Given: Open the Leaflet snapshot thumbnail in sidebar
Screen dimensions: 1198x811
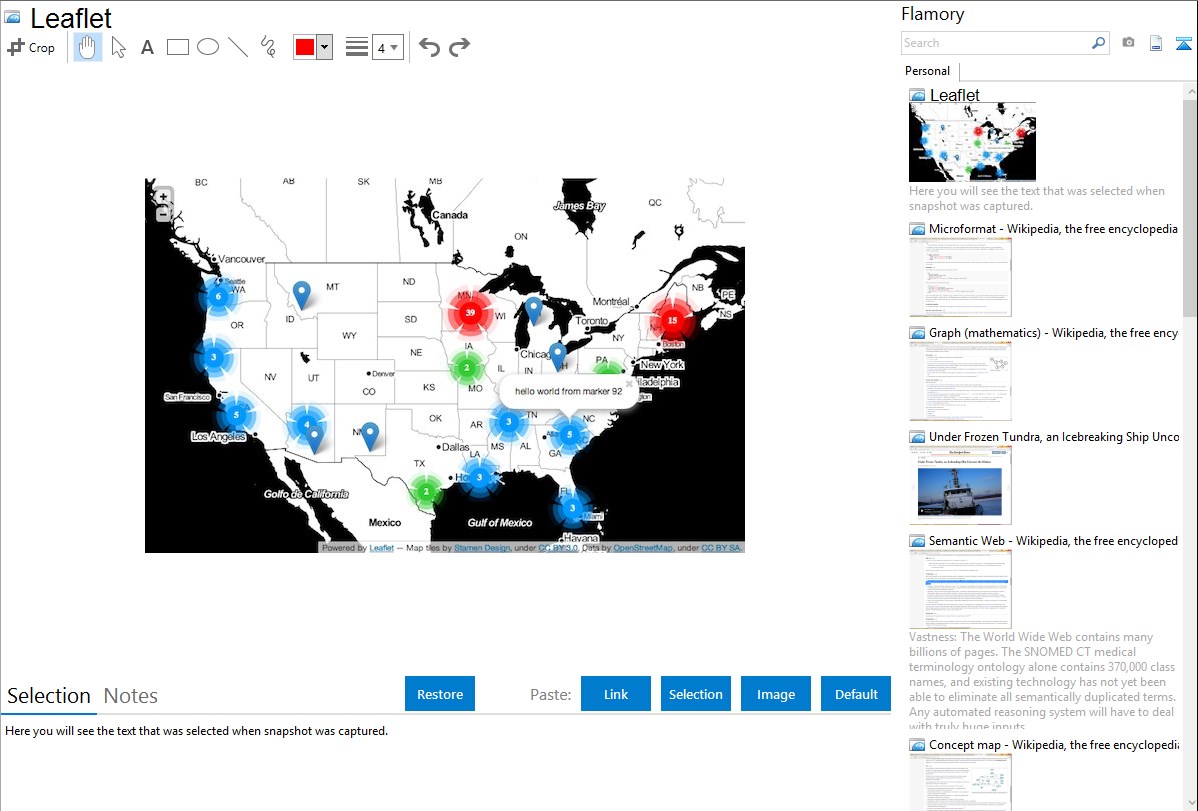Looking at the screenshot, I should pos(972,142).
